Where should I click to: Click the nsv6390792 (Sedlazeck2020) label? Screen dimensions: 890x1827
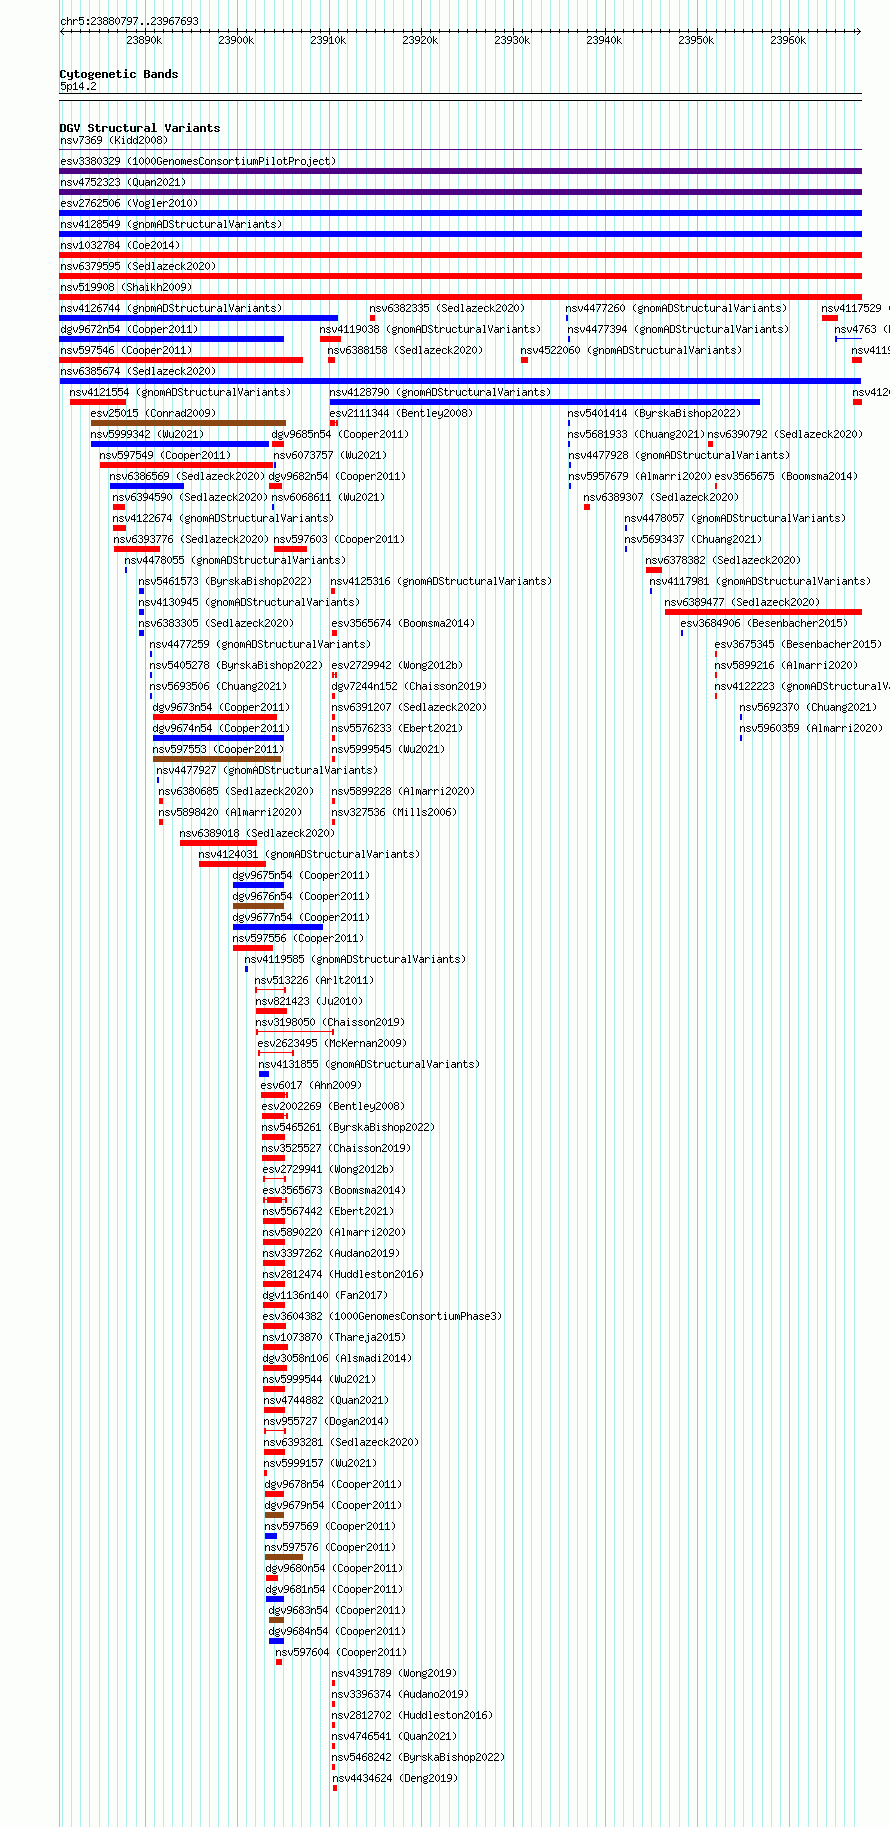(x=785, y=434)
